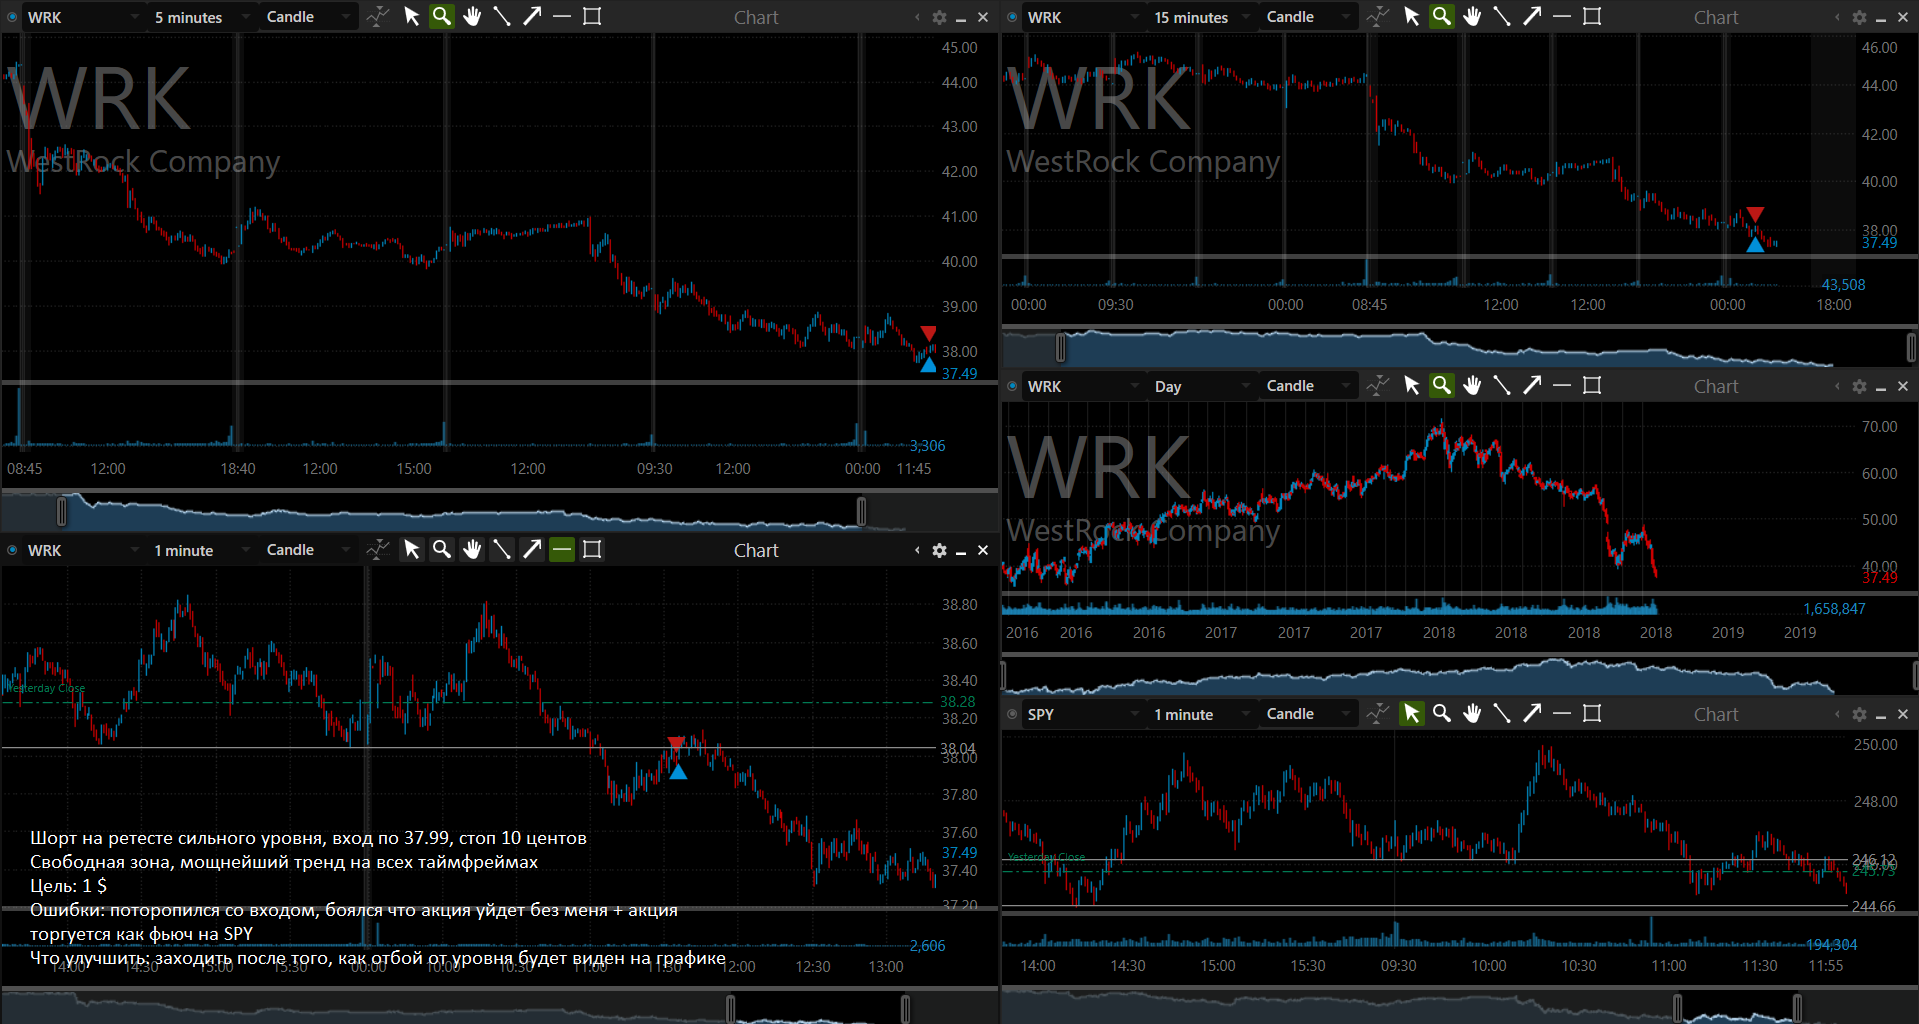Select horizontal line tool in WRK Day chart

point(1562,386)
